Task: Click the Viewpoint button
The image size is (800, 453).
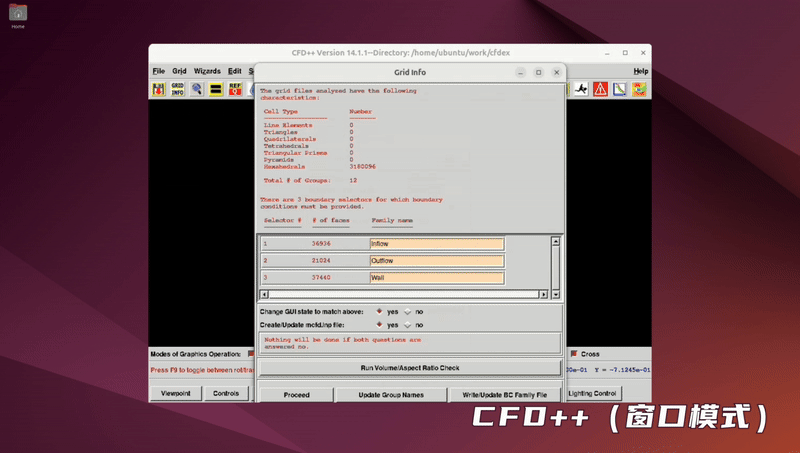Action: (x=176, y=393)
